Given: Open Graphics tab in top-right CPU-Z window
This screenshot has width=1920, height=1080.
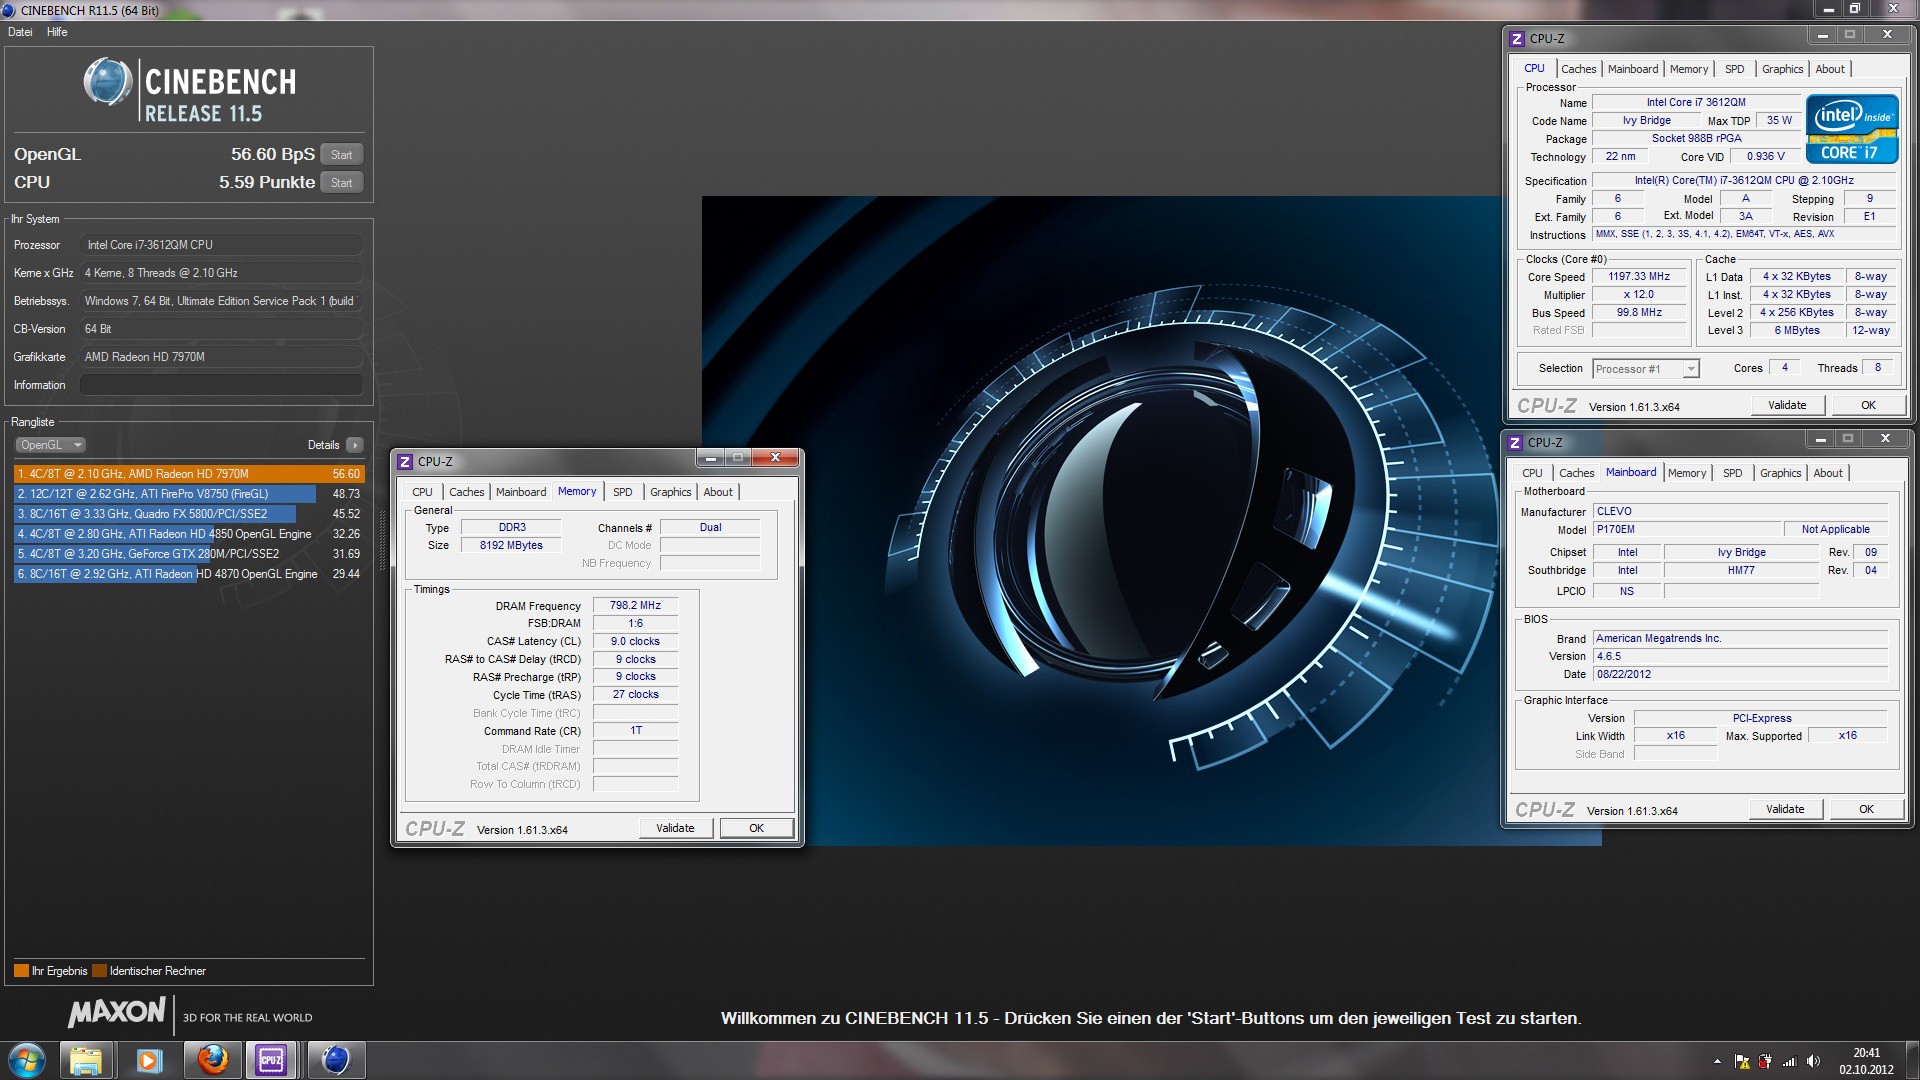Looking at the screenshot, I should [1782, 69].
